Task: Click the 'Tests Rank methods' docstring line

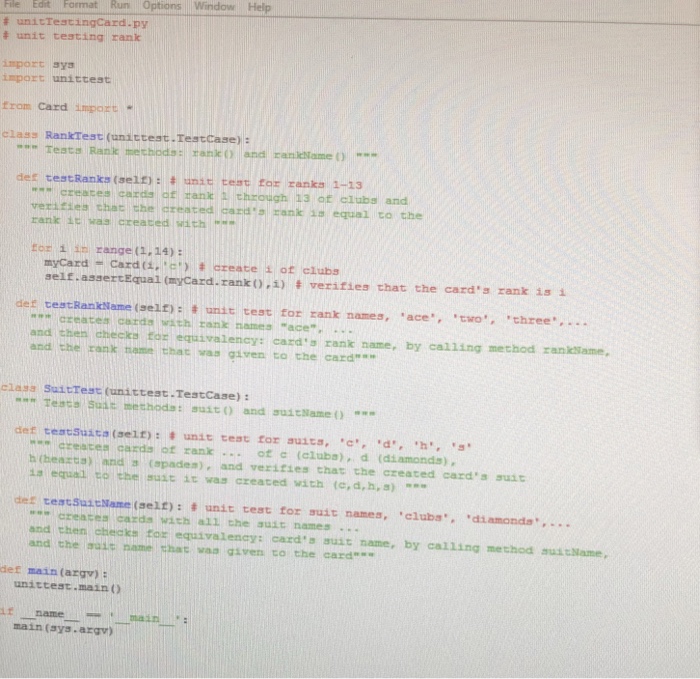Action: (197, 153)
